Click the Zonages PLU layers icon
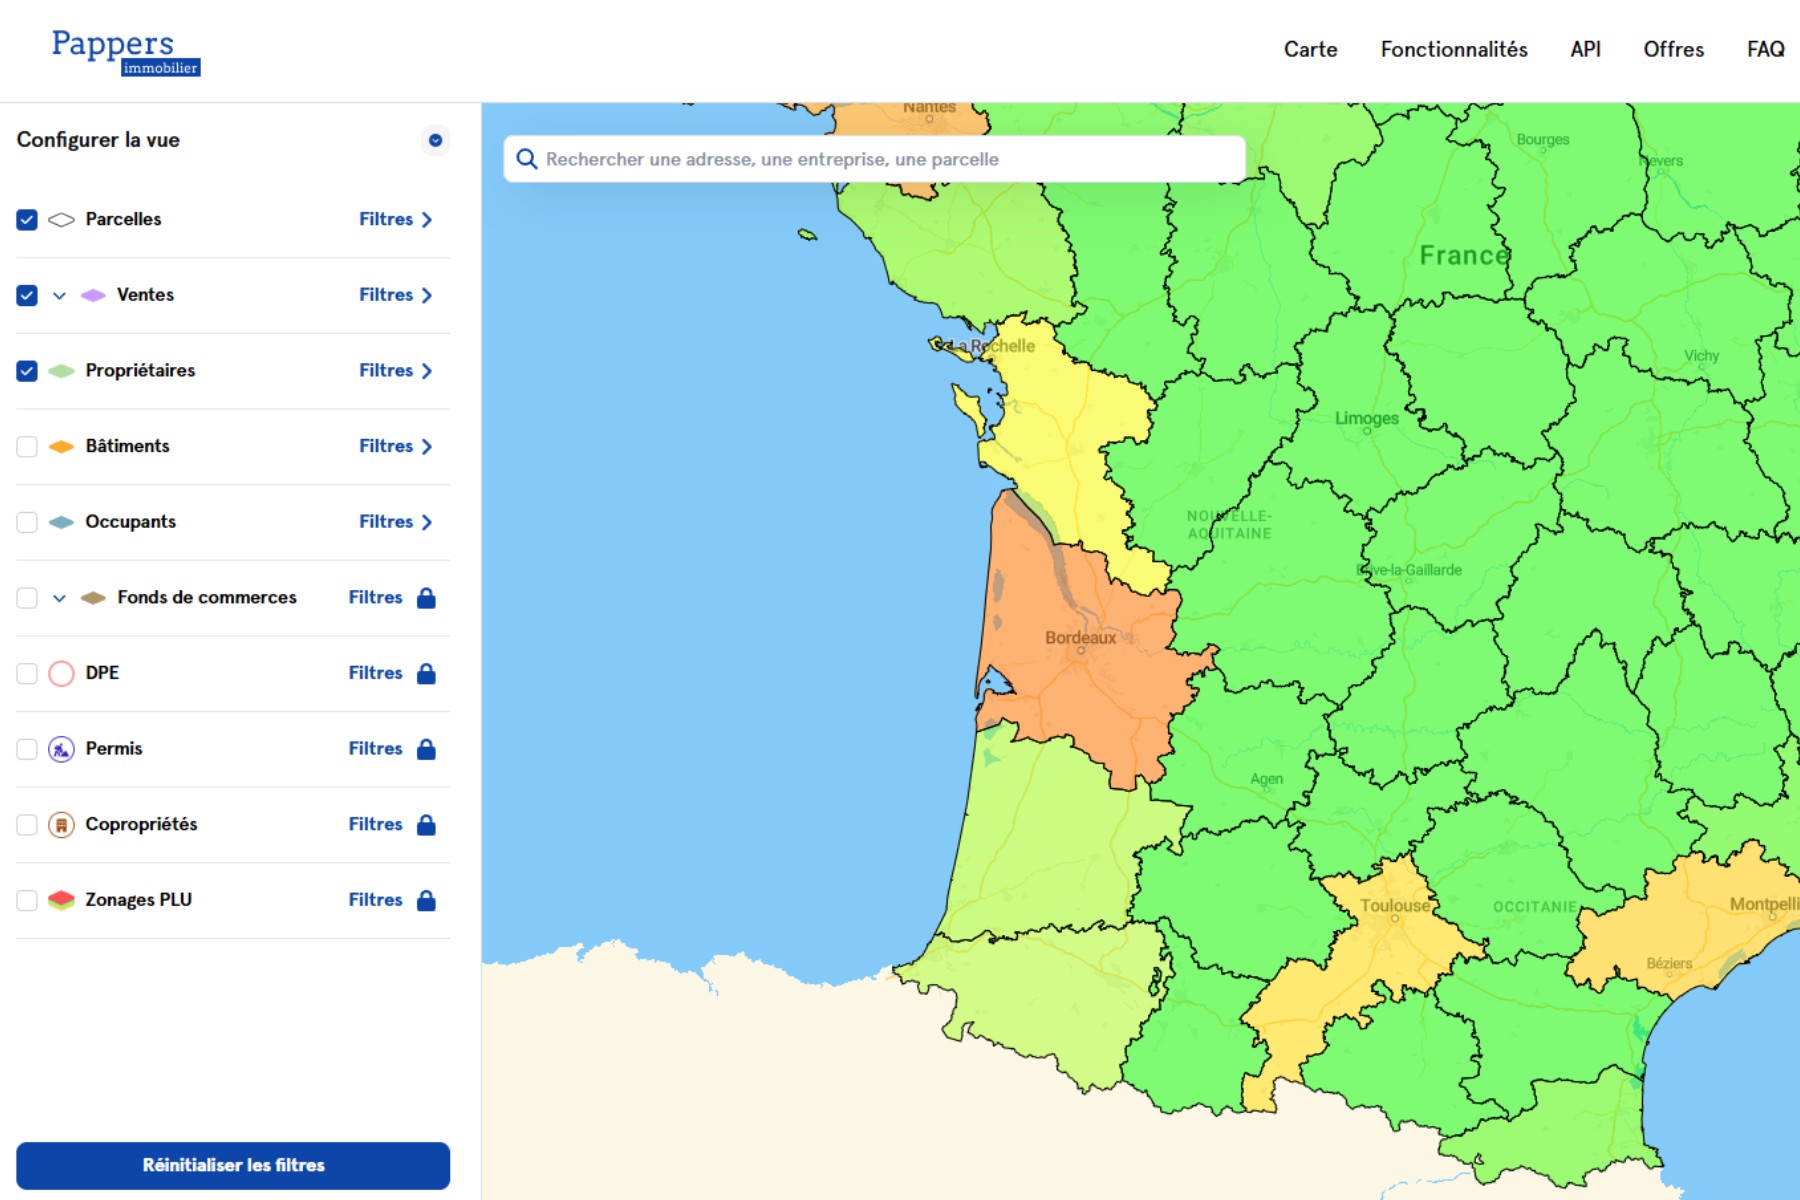Image resolution: width=1800 pixels, height=1200 pixels. coord(61,900)
